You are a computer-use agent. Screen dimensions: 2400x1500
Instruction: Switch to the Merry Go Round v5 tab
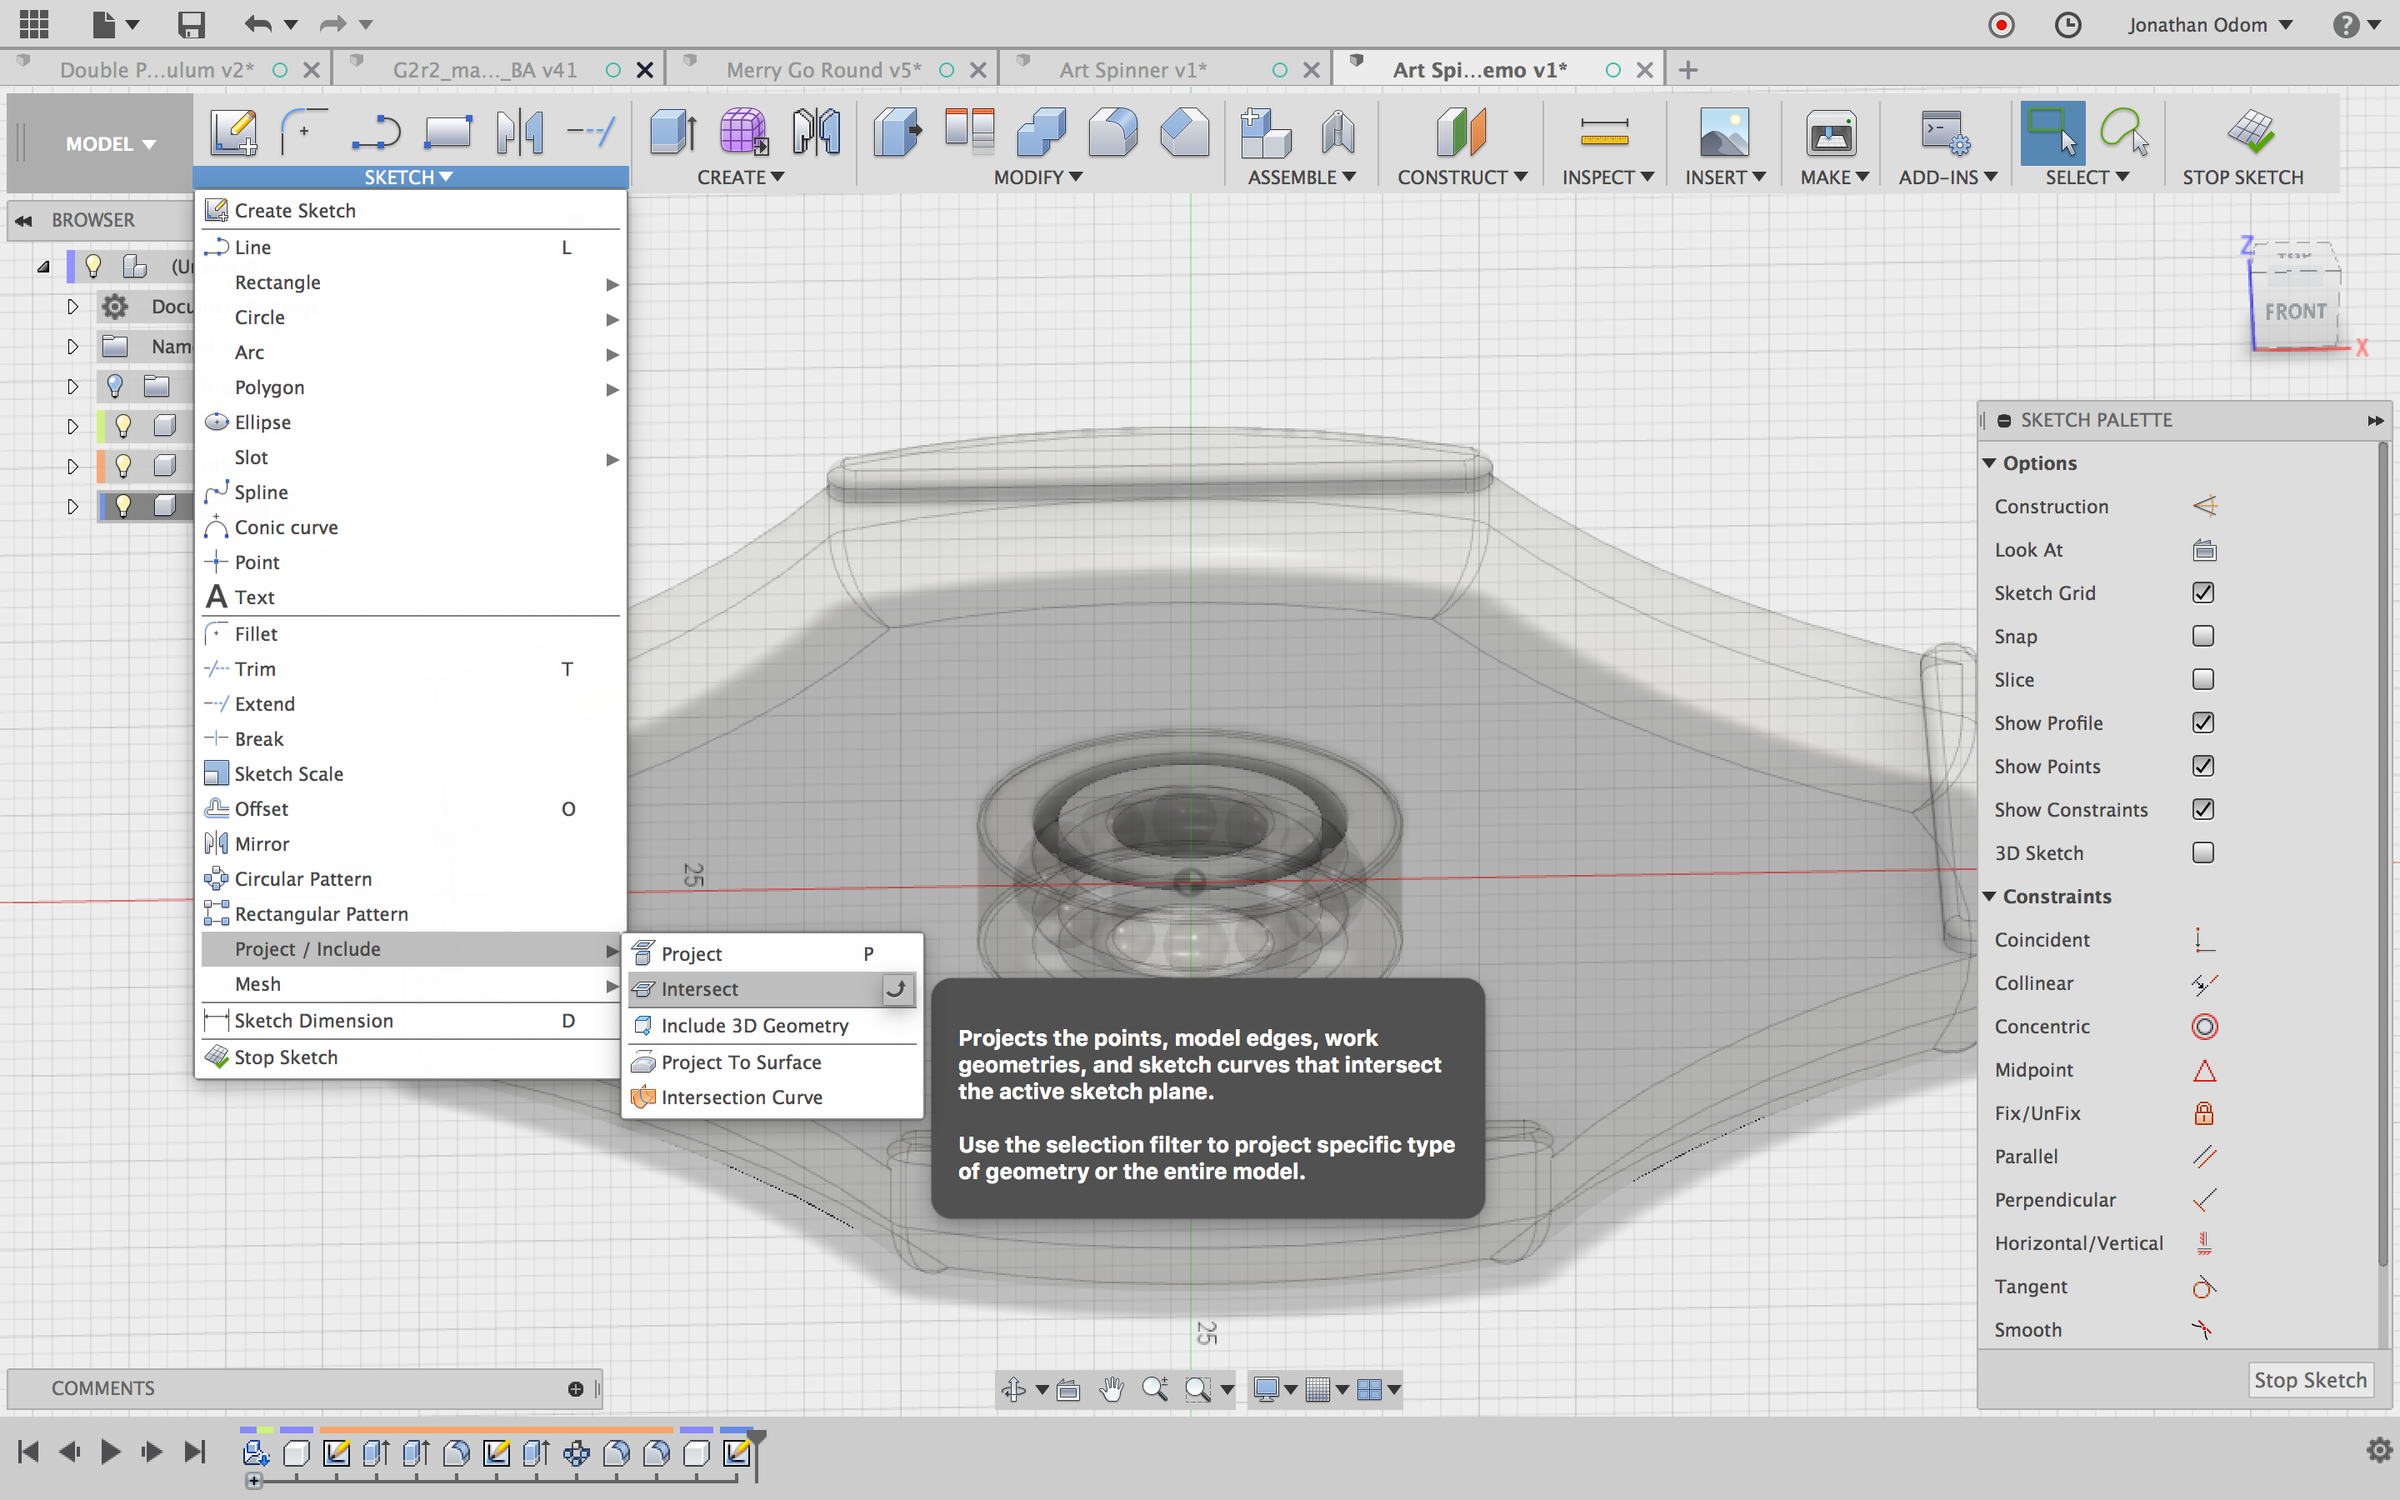[x=823, y=70]
